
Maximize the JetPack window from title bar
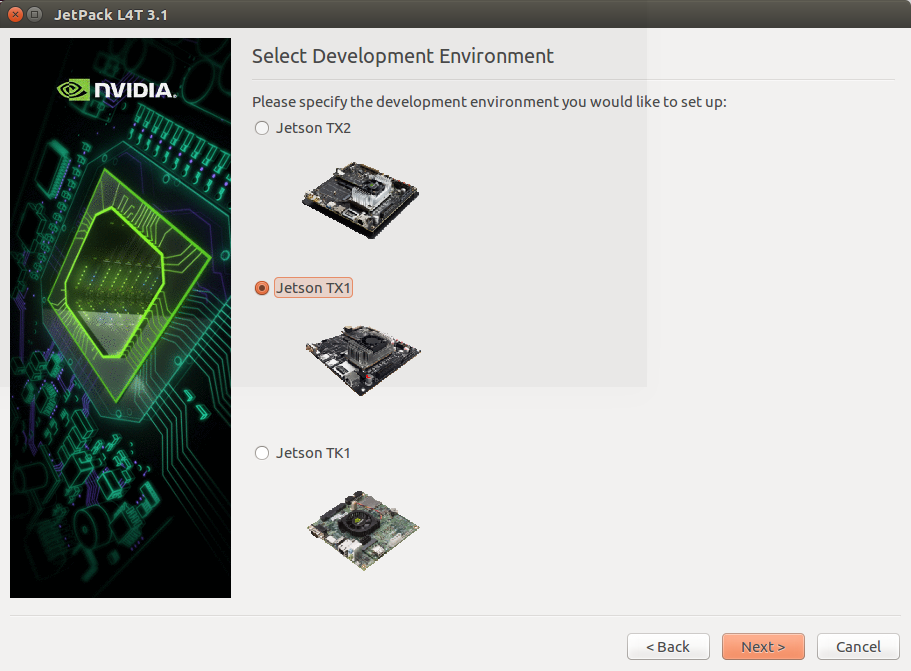click(35, 15)
